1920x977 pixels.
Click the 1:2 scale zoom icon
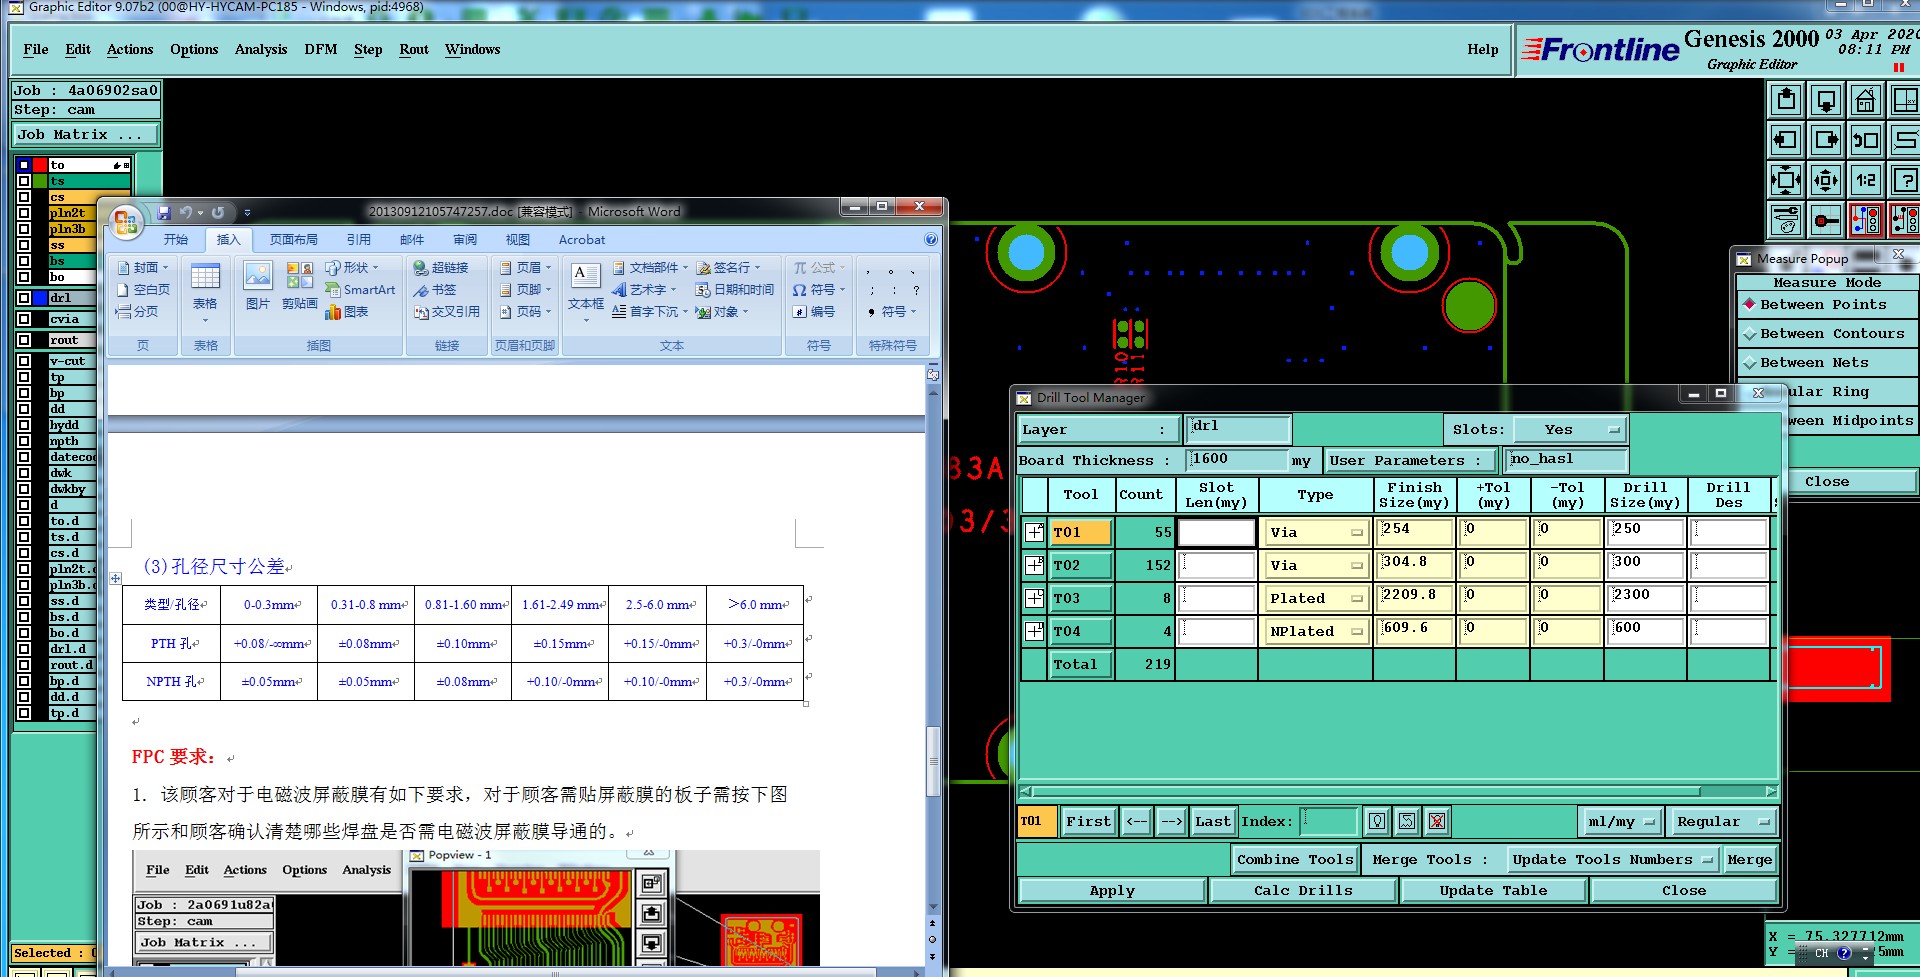click(1866, 180)
